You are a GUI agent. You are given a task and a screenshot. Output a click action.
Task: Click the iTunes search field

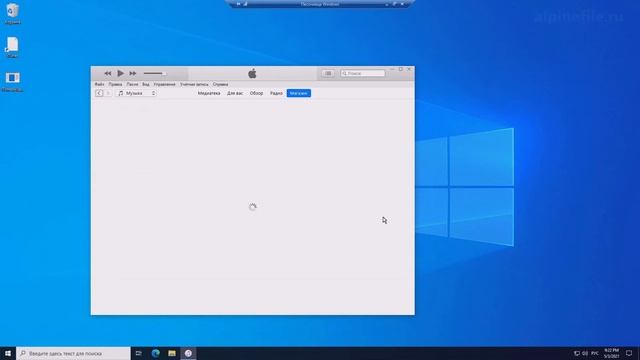coord(363,73)
